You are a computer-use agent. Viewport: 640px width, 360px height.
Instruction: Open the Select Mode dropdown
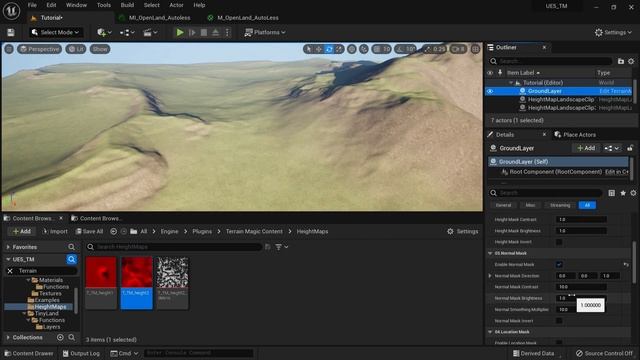(x=56, y=32)
